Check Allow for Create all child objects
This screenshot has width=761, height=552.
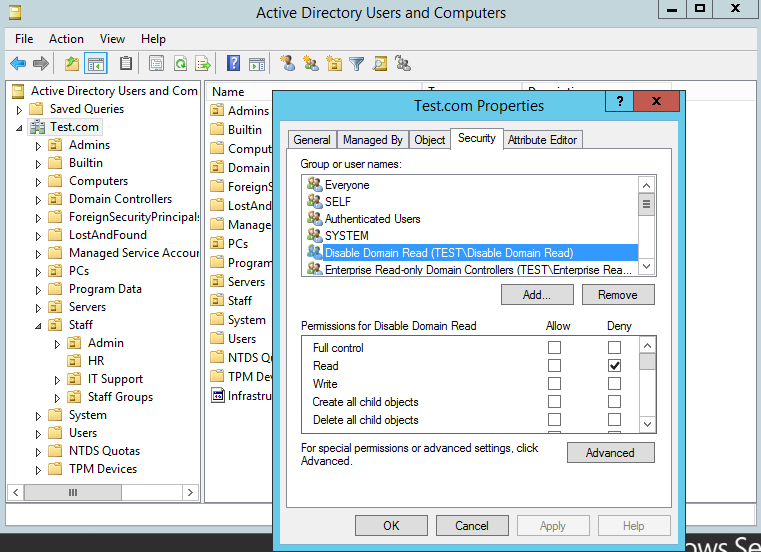tap(554, 401)
